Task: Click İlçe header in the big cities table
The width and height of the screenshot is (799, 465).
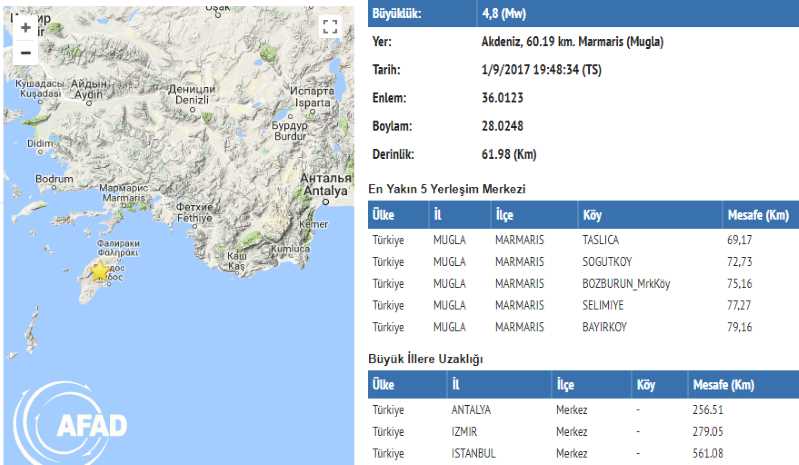Action: coord(568,385)
